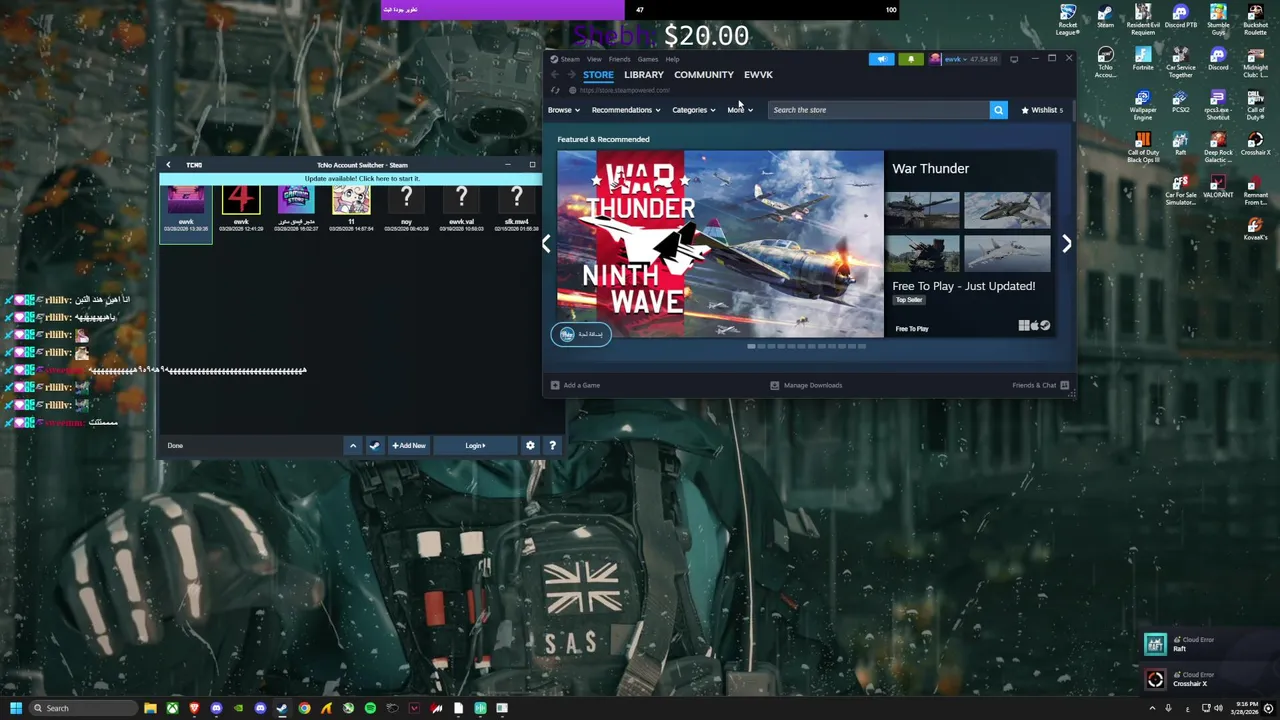This screenshot has height=720, width=1280.
Task: Select slk.mw4 account in TcNo Switcher
Action: pos(516,209)
